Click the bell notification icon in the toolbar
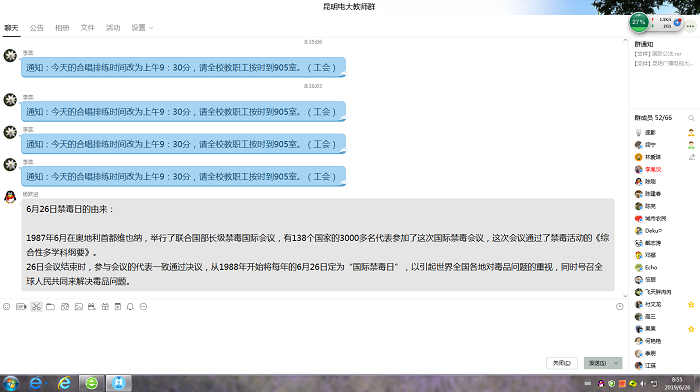 [130, 307]
